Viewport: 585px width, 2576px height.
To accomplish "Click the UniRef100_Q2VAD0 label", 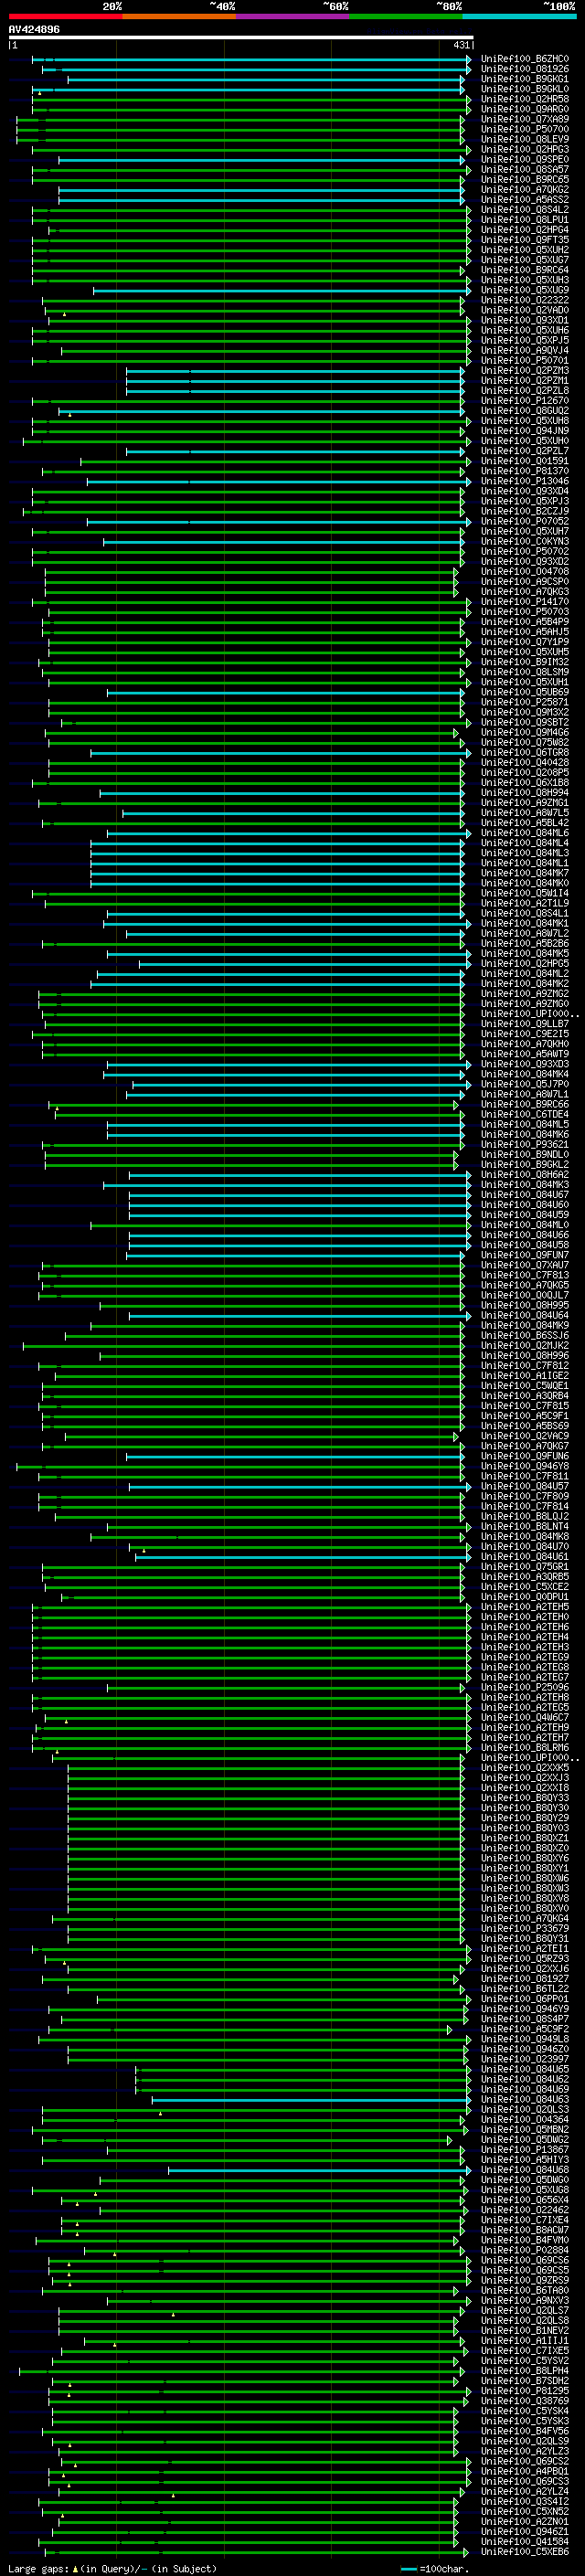I will [x=525, y=310].
